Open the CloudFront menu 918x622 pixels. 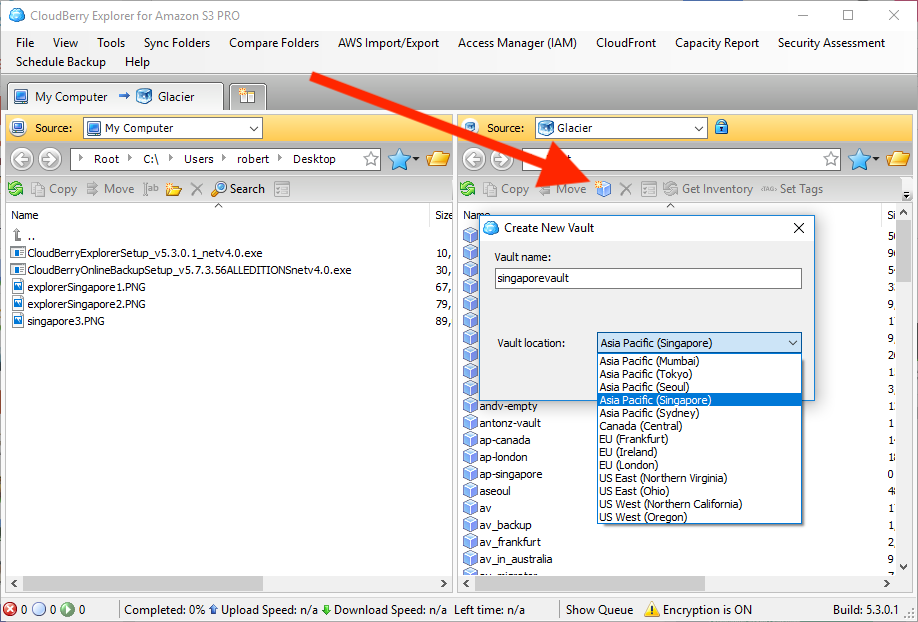point(626,43)
